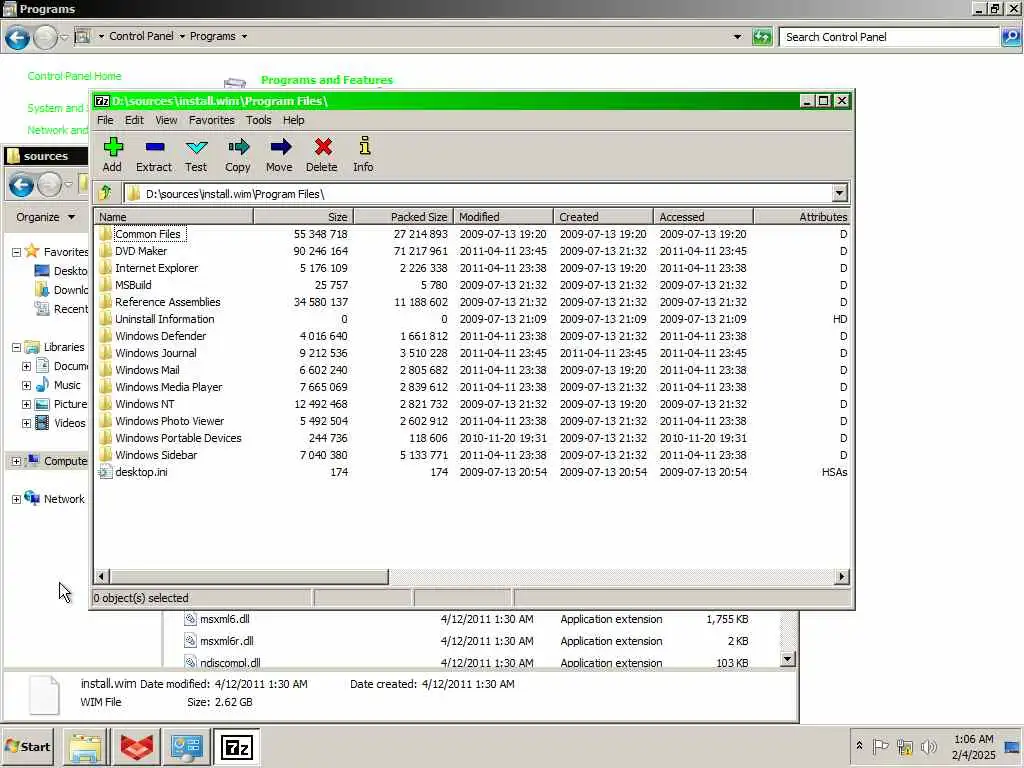
Task: Click the Action Center flag icon
Action: [x=880, y=746]
